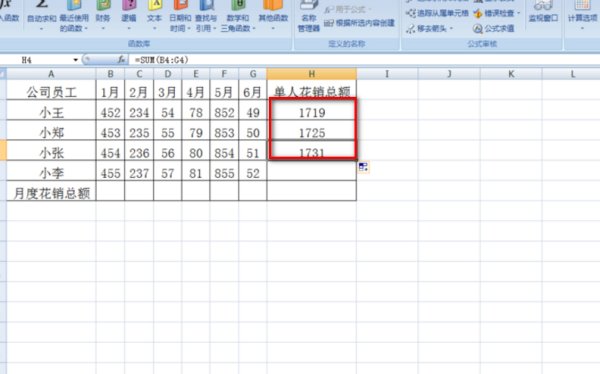This screenshot has height=374, width=600.
Task: Select the employee cell 小王
Action: pyautogui.click(x=51, y=110)
